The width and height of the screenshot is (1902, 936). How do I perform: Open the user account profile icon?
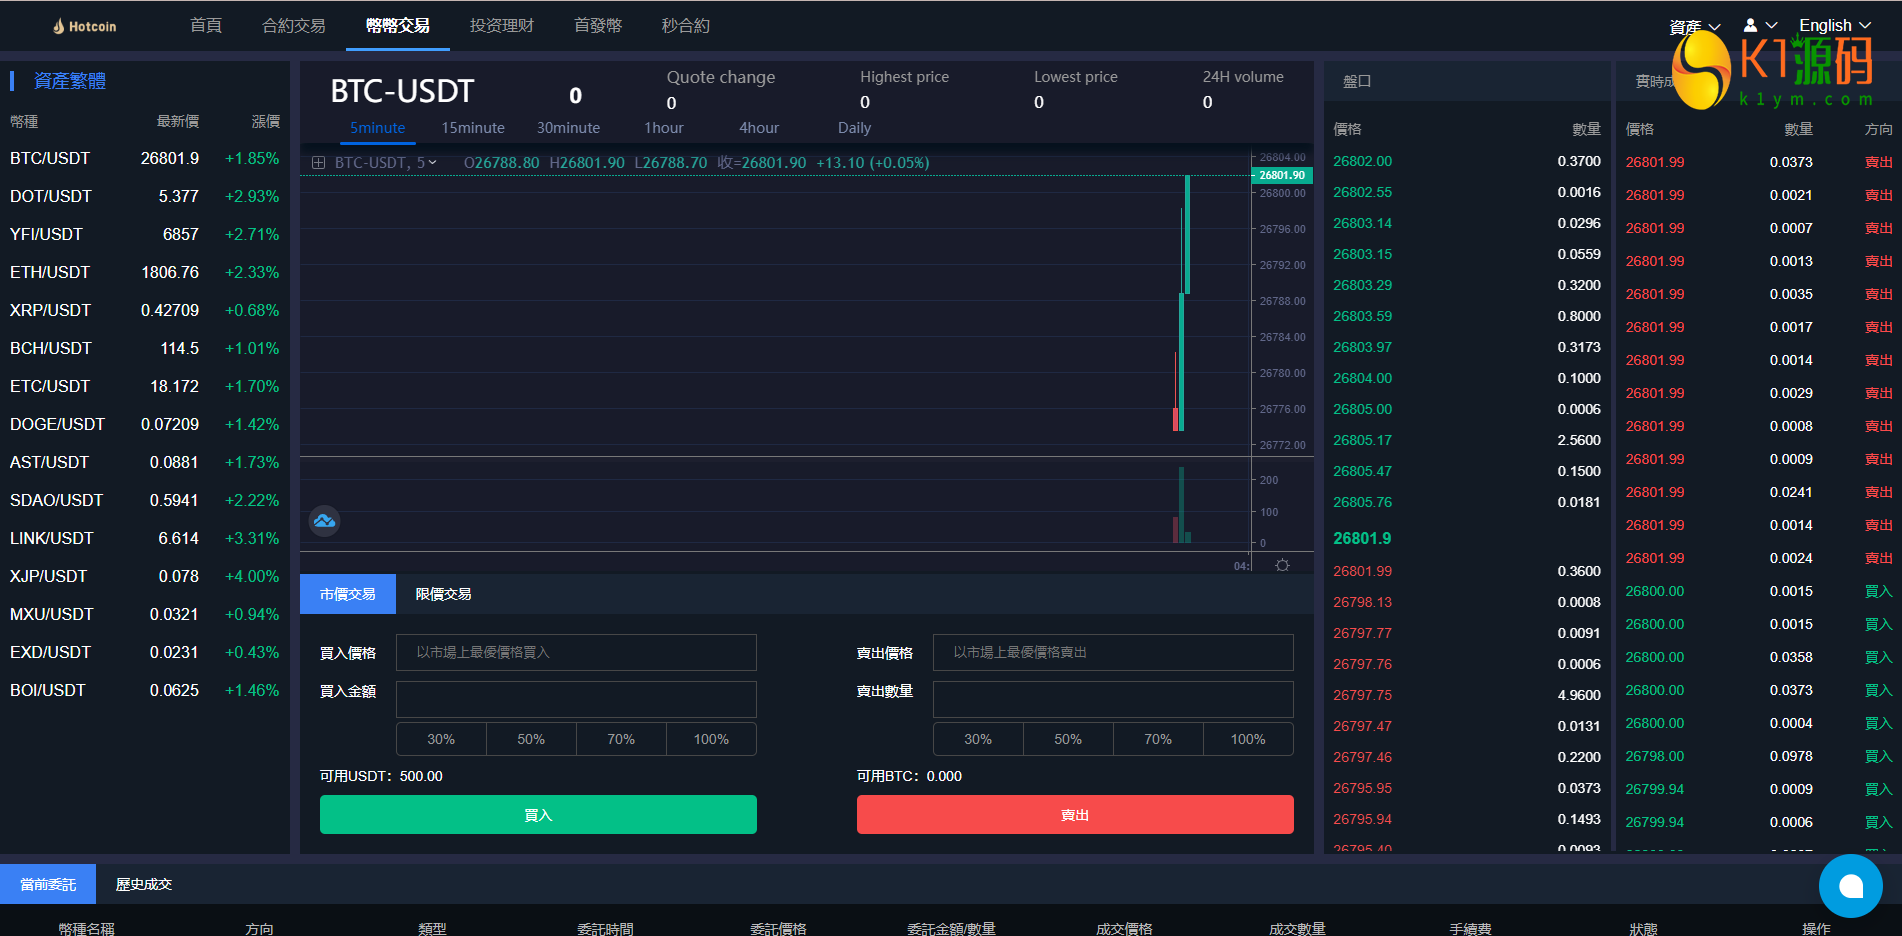[x=1751, y=25]
